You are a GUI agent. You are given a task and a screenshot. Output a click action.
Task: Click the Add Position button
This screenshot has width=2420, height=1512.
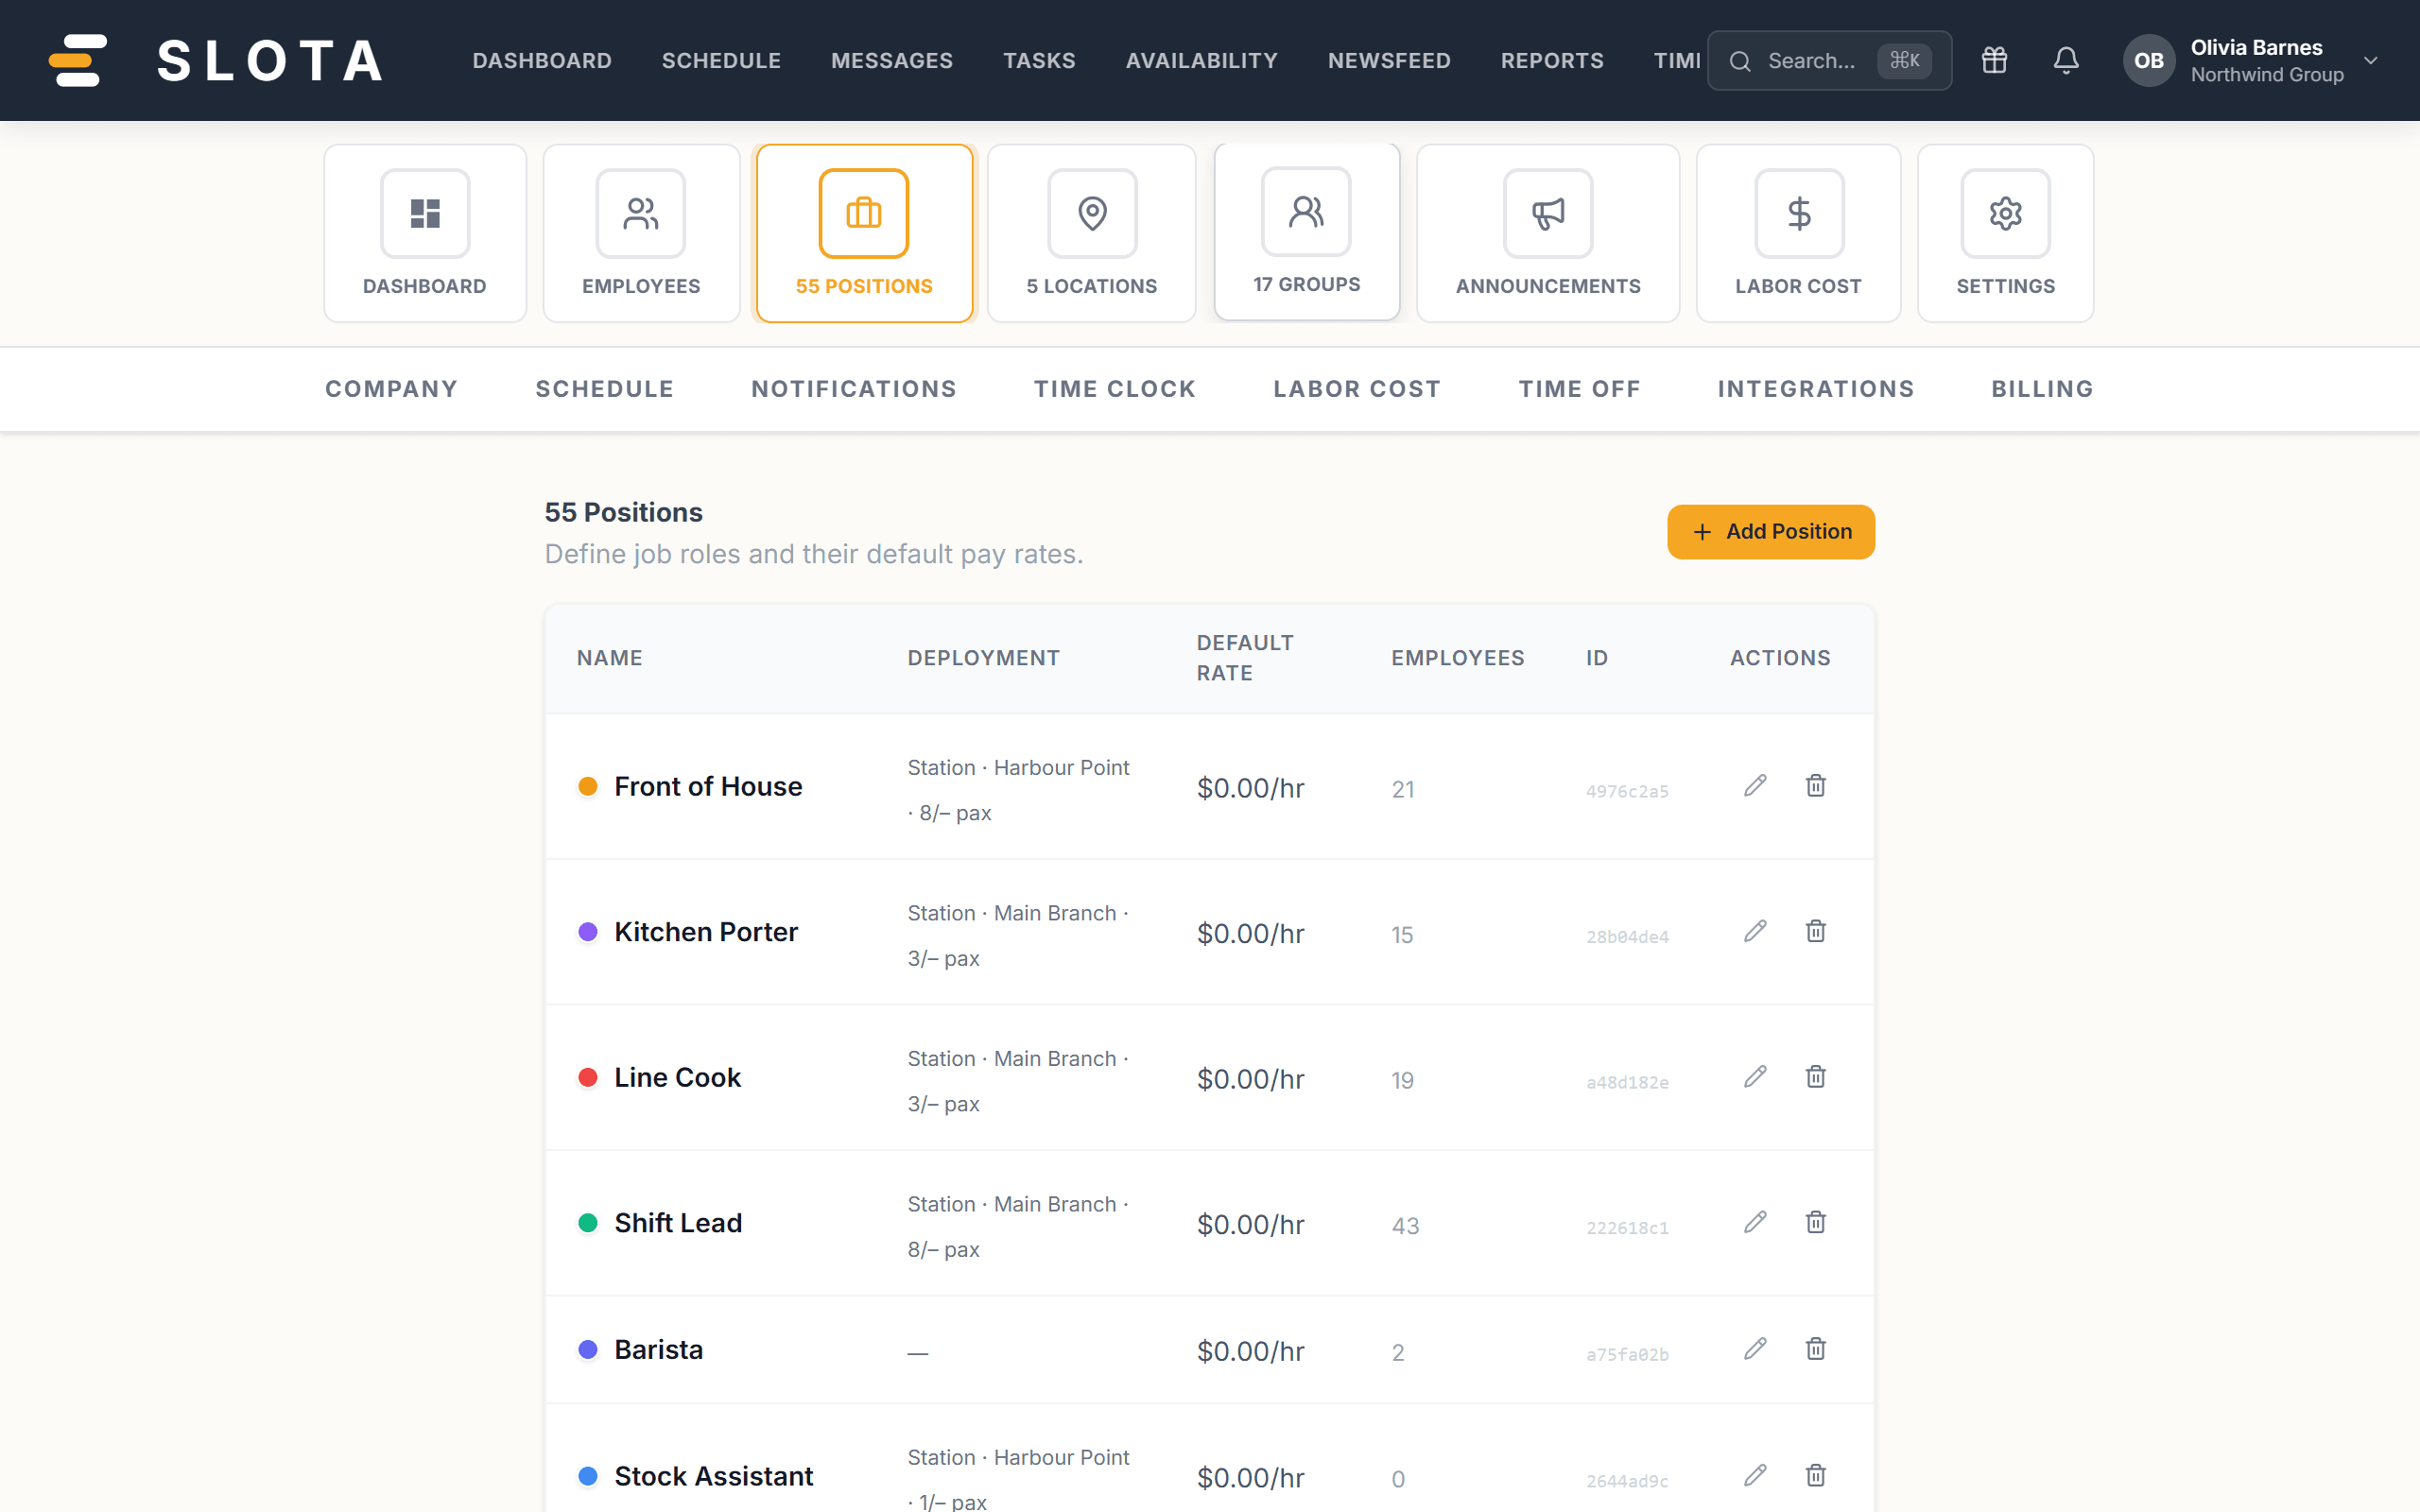click(x=1770, y=532)
